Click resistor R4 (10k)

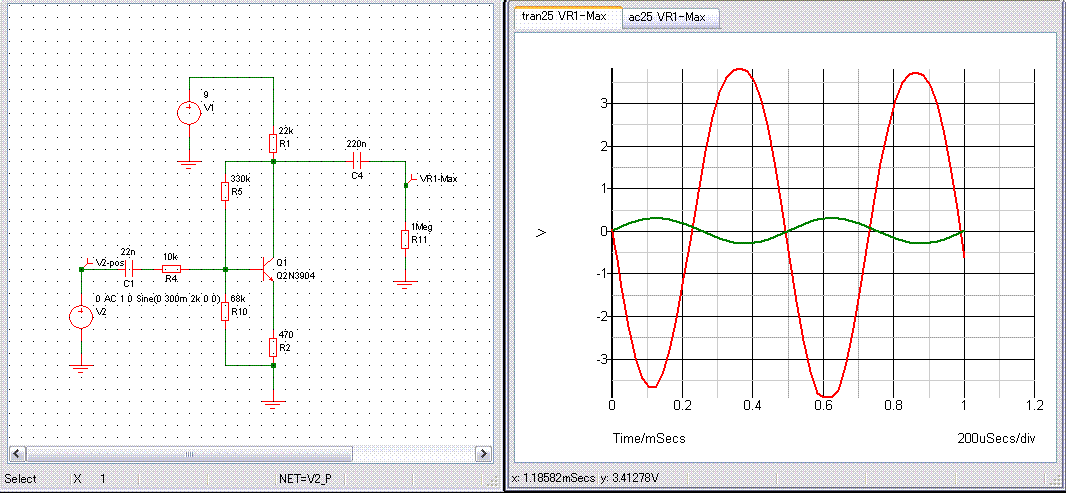tap(171, 269)
